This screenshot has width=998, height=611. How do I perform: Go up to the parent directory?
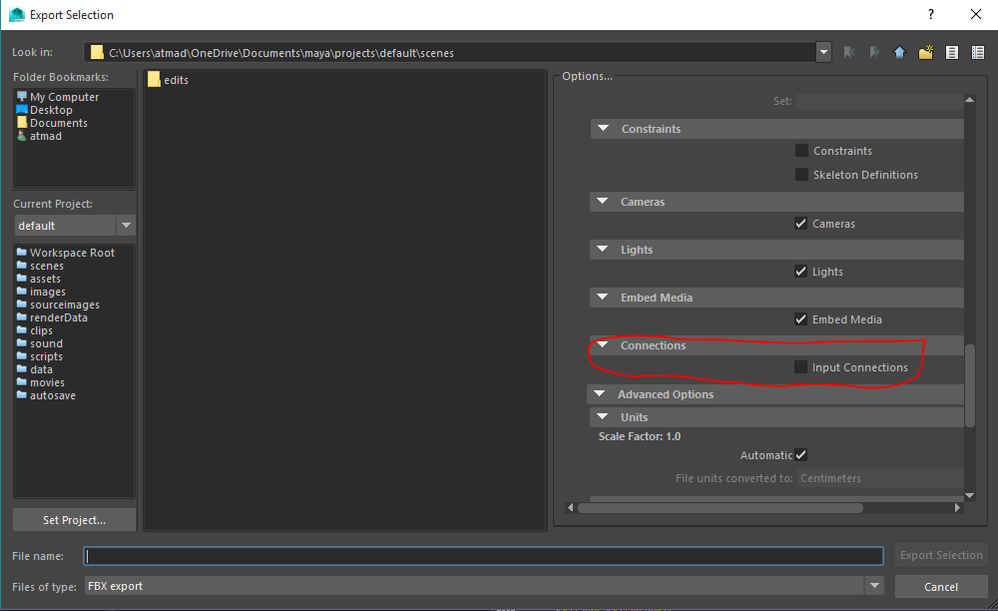[899, 51]
